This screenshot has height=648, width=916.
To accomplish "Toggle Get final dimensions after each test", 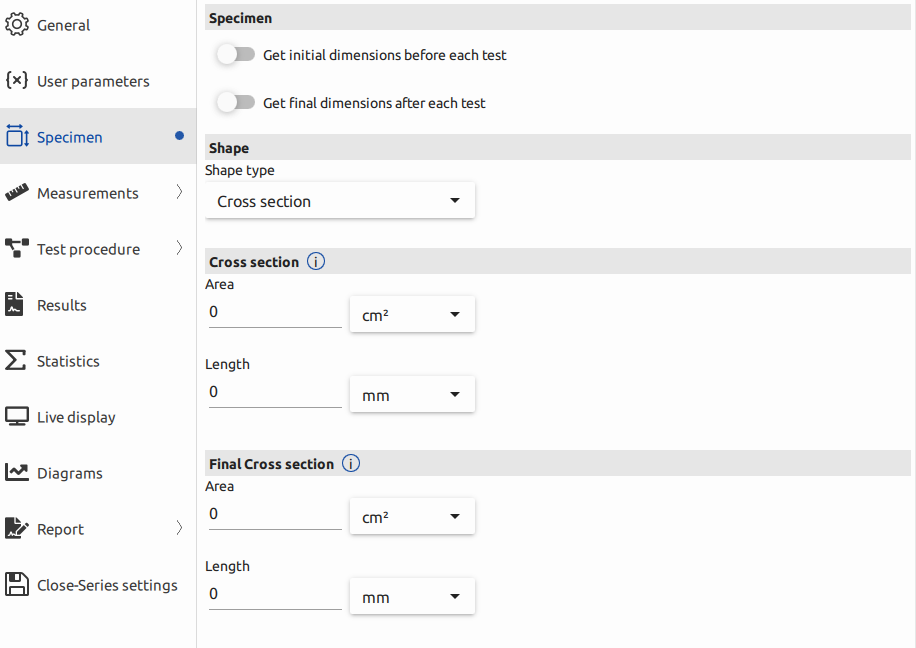I will (x=236, y=103).
